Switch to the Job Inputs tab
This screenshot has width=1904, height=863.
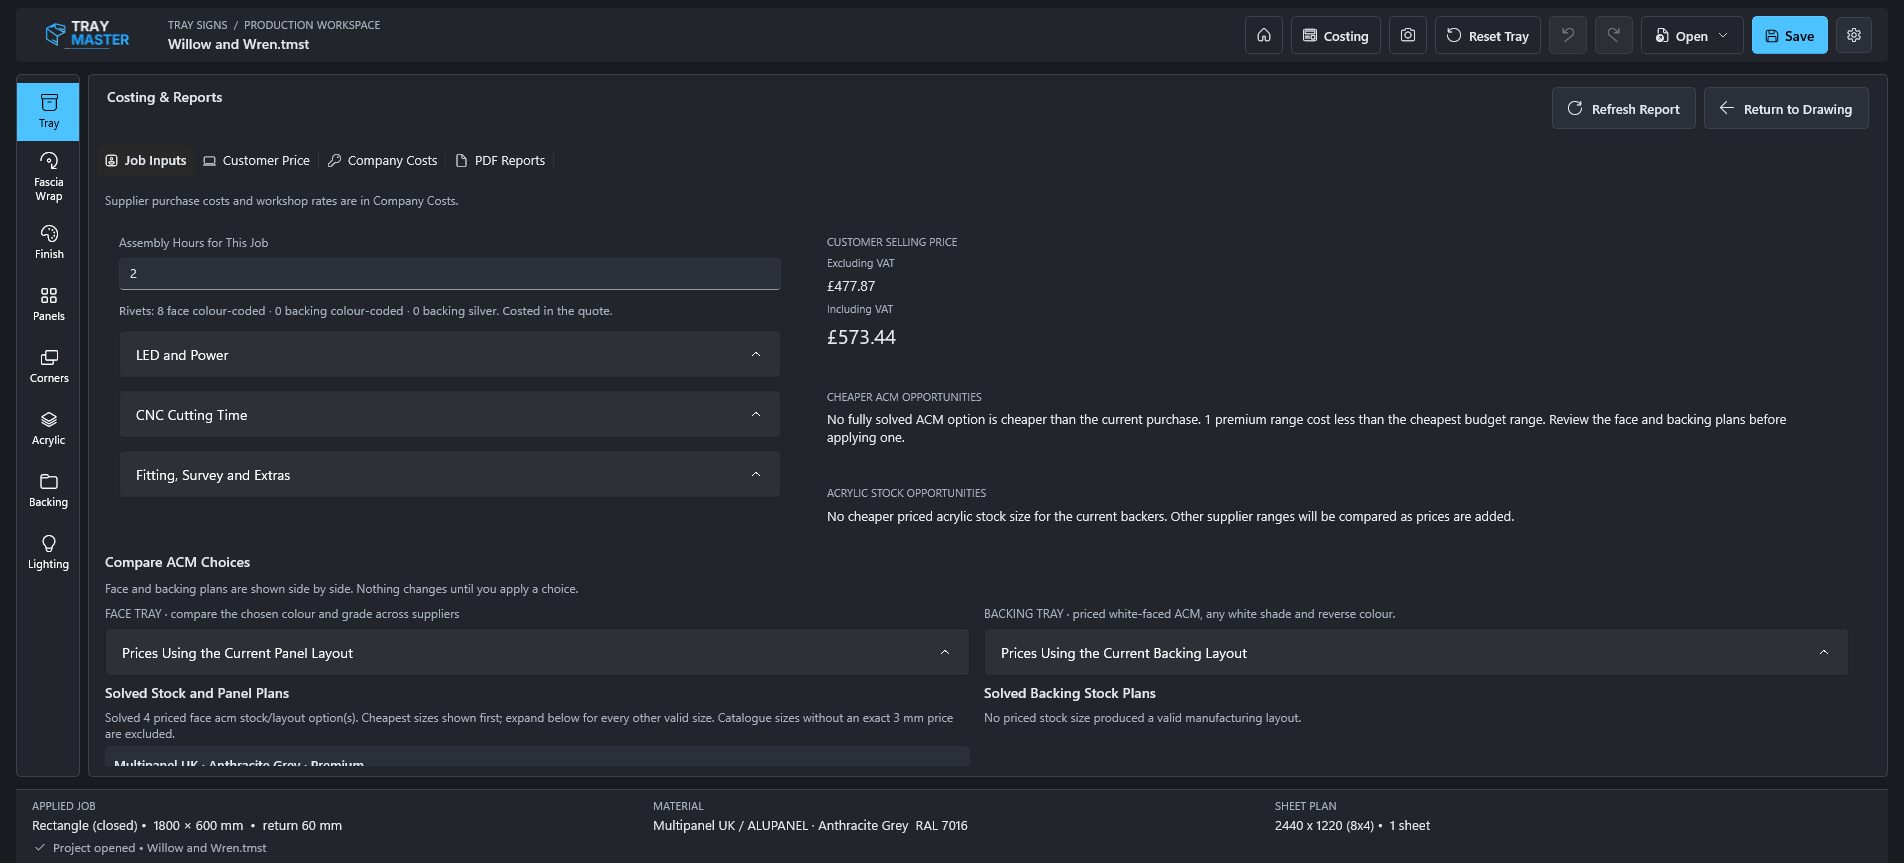click(146, 160)
